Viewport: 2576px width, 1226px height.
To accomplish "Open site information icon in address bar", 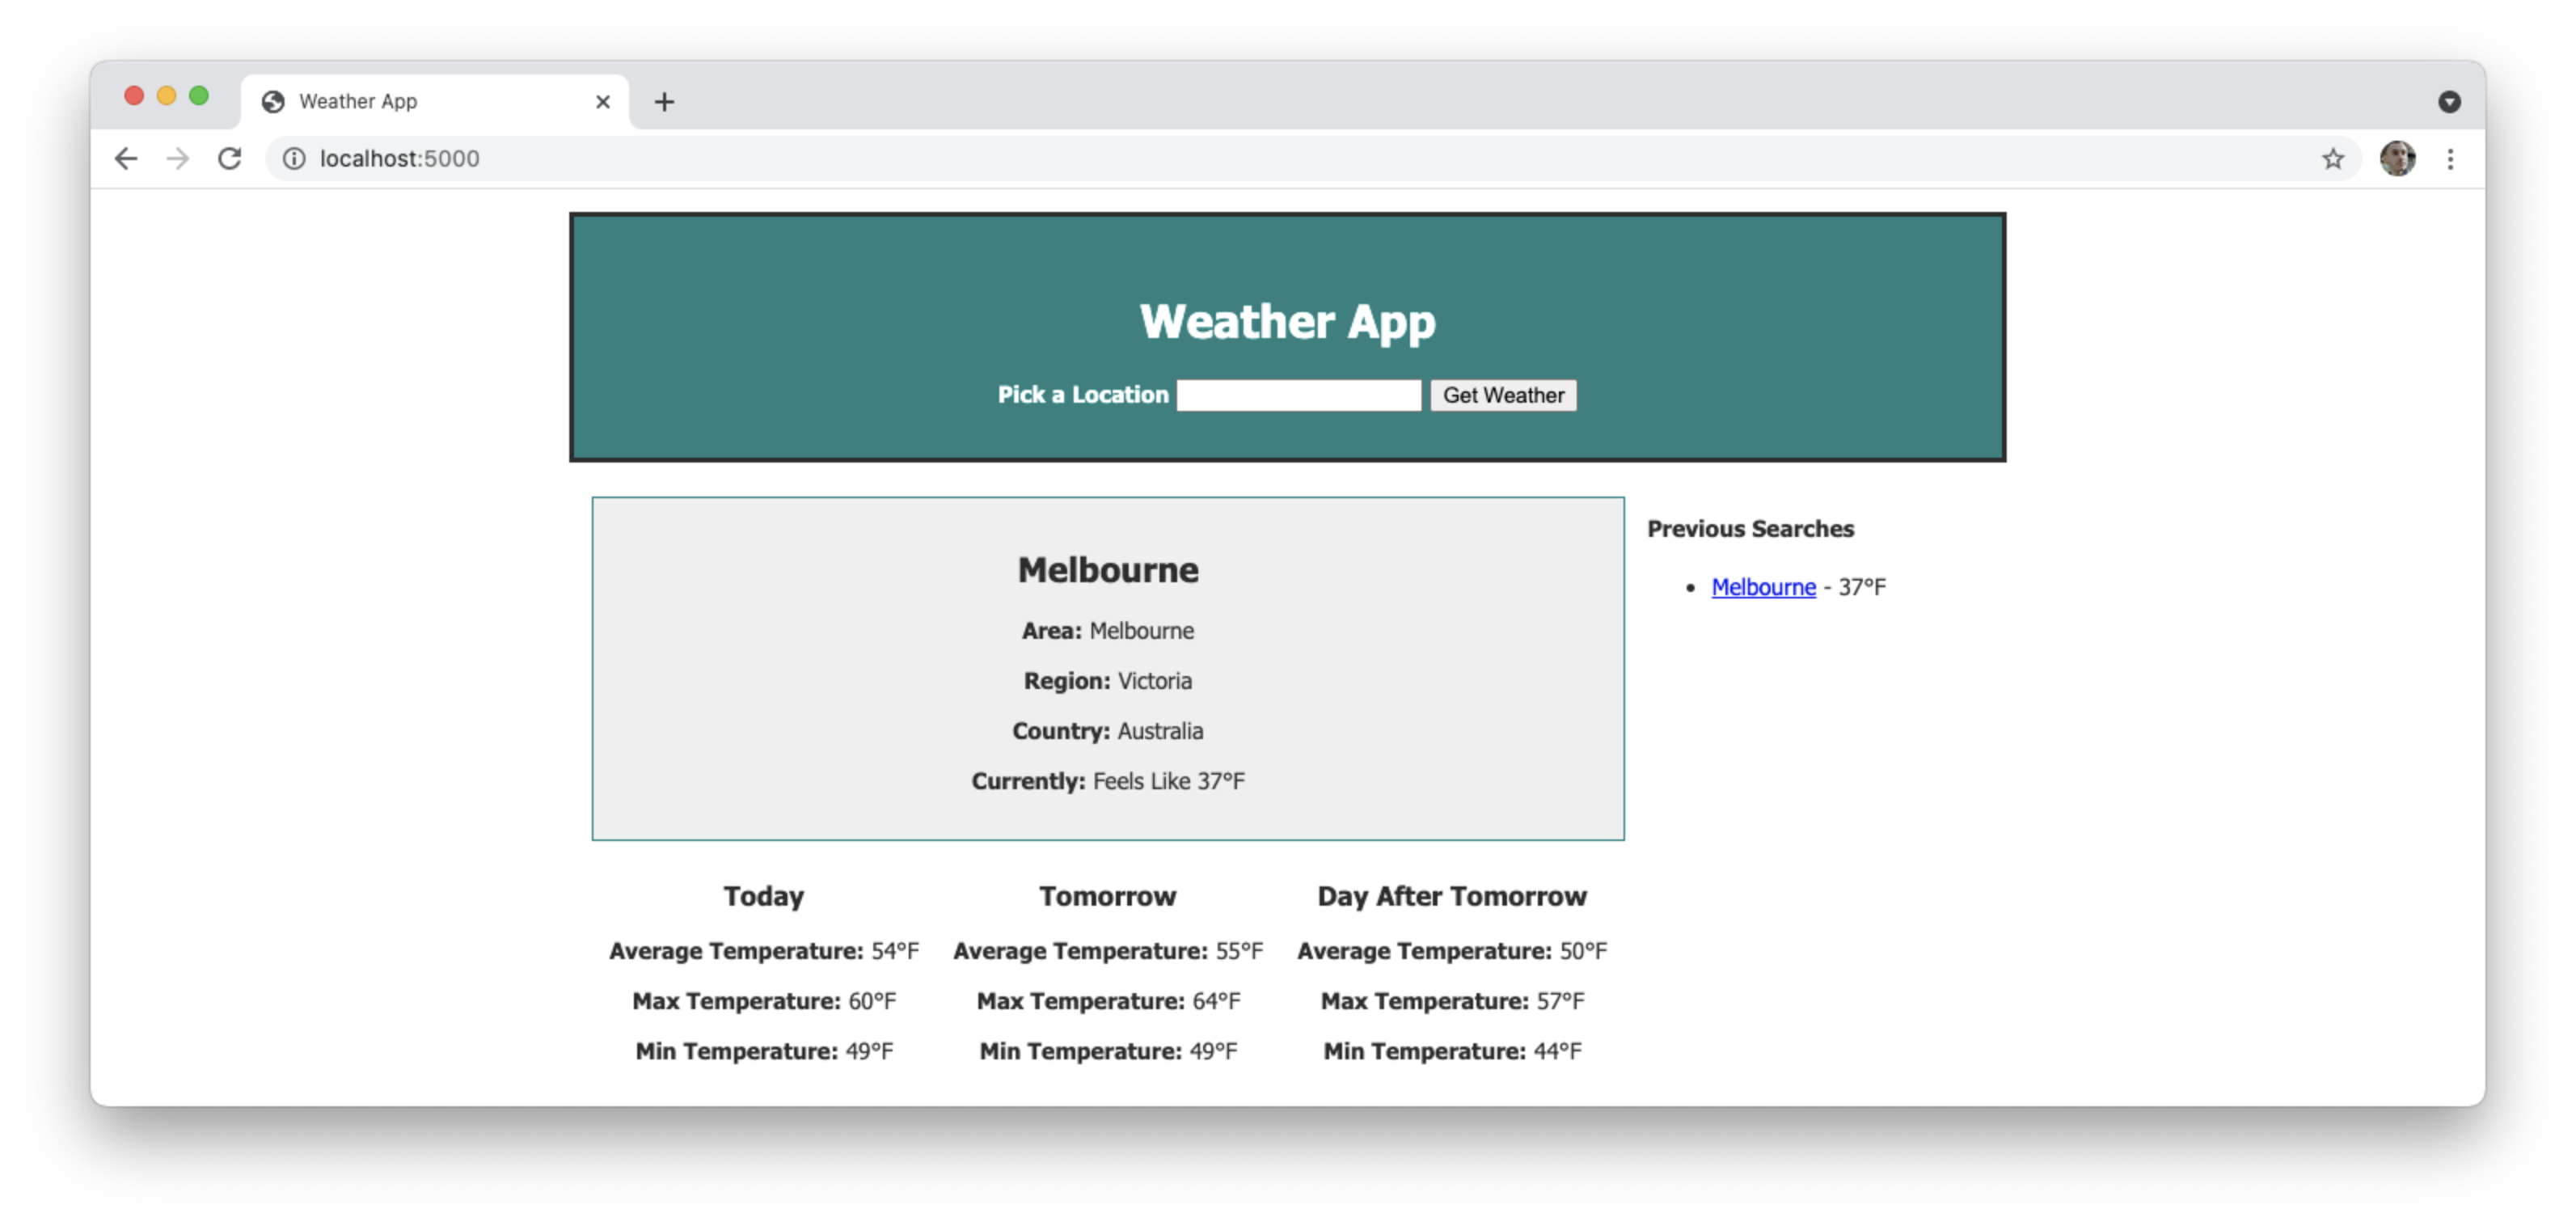I will click(294, 159).
